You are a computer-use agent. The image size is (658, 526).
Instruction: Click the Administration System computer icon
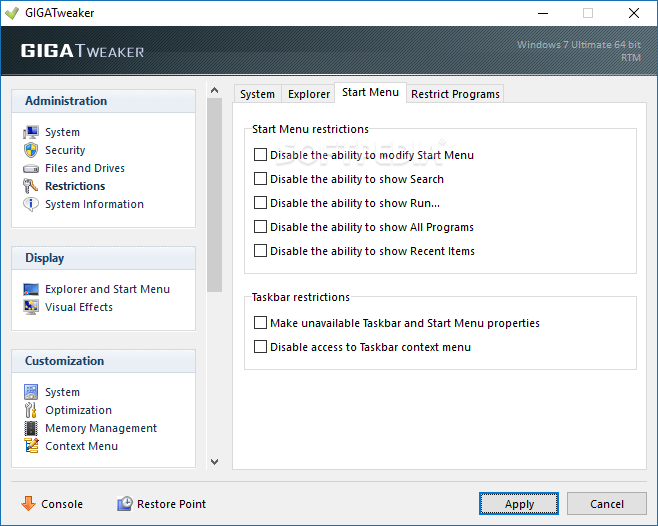pos(31,132)
